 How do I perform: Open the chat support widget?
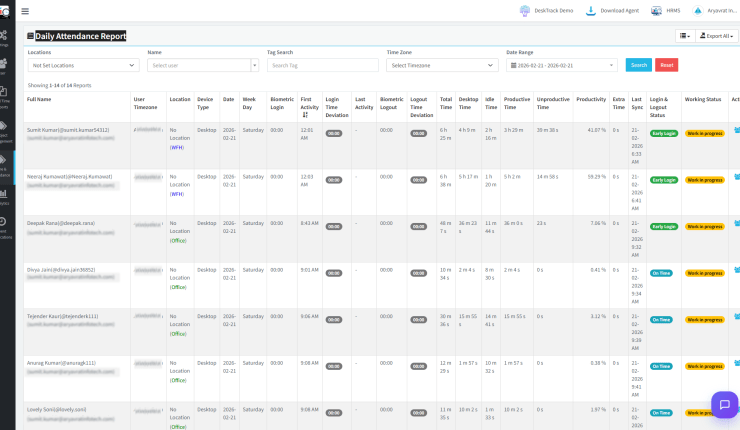[723, 403]
